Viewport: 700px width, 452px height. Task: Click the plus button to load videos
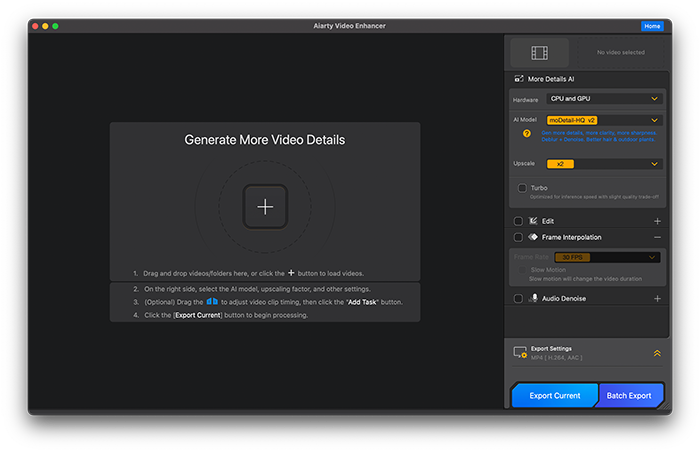coord(265,207)
